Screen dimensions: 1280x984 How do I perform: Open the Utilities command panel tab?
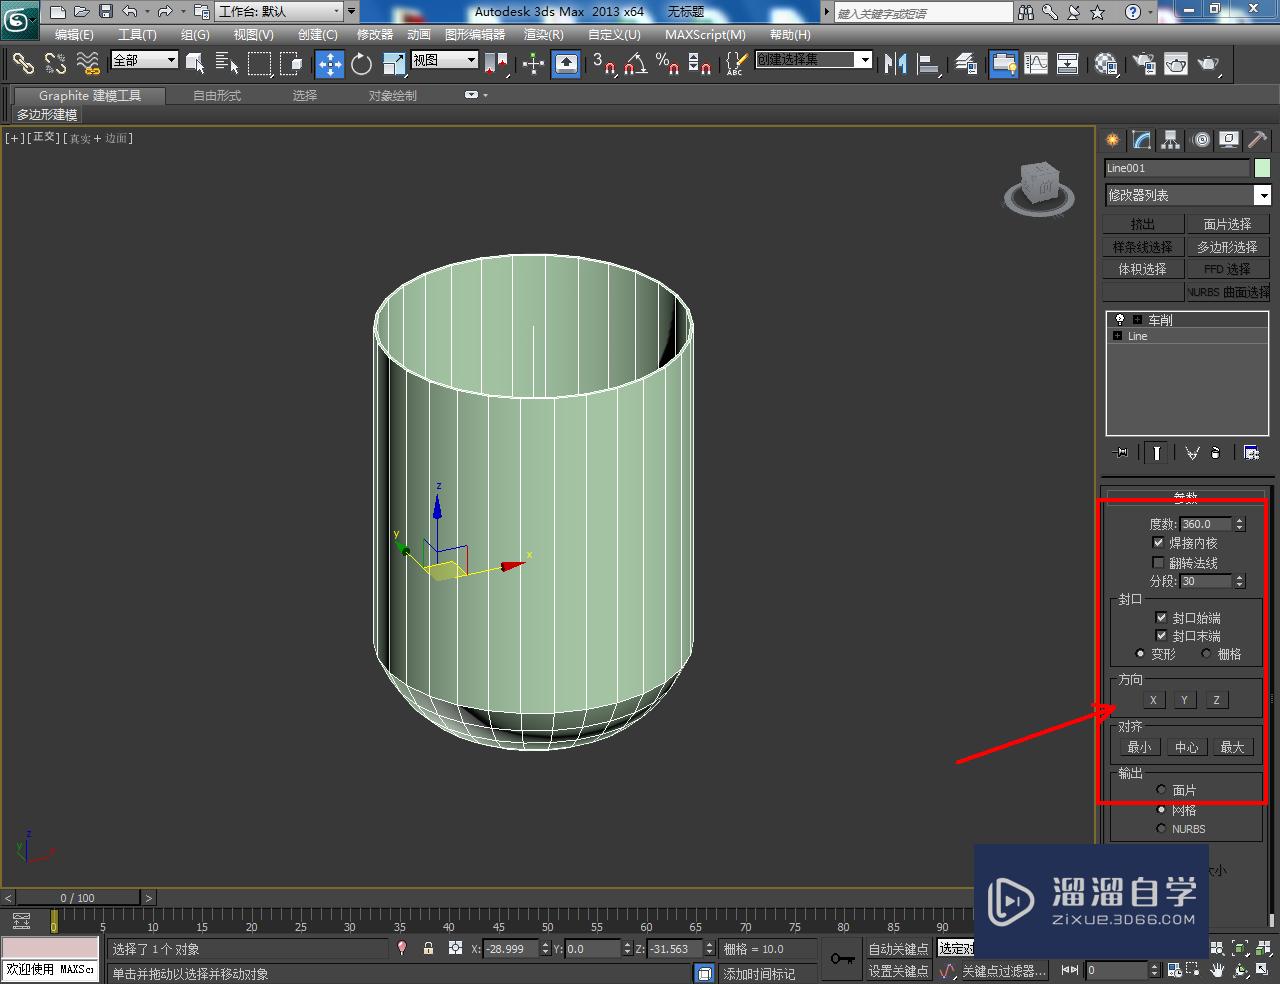tap(1257, 140)
